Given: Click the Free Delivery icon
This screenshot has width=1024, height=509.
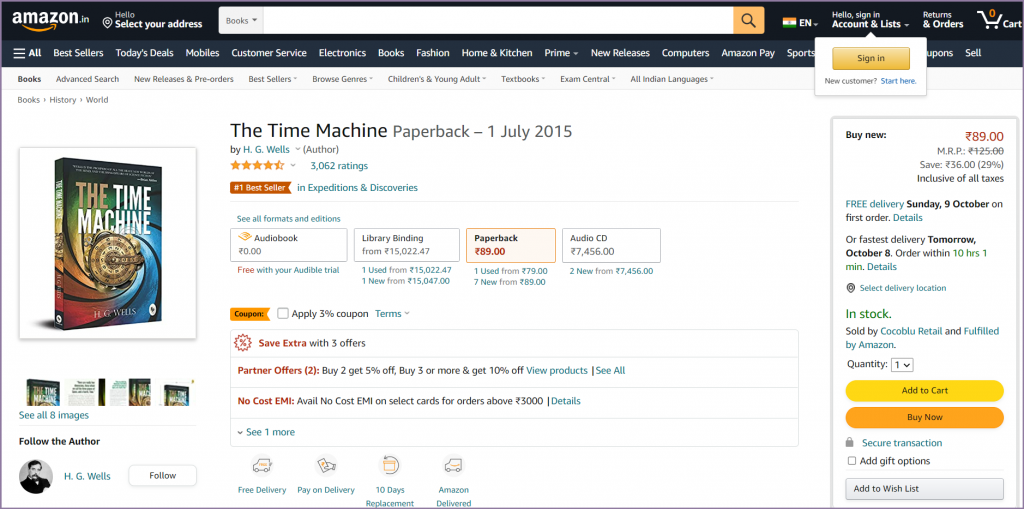Looking at the screenshot, I should coord(262,465).
